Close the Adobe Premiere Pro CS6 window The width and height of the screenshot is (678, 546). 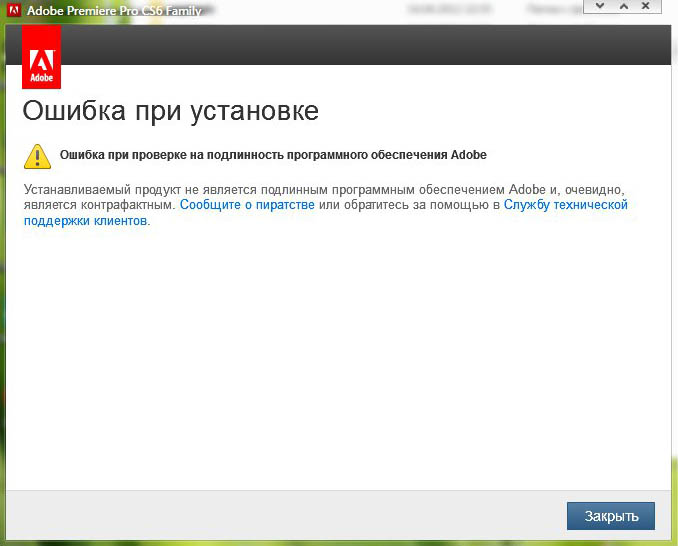point(646,6)
